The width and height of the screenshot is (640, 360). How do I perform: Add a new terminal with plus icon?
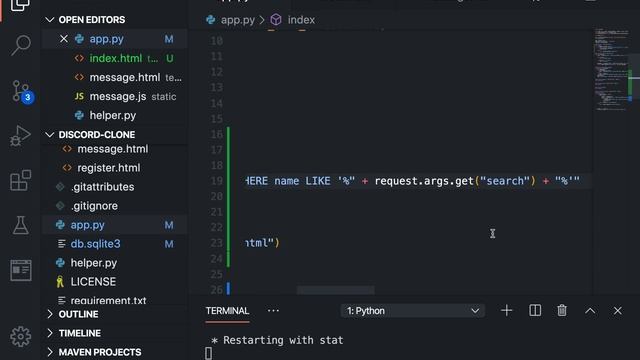(507, 311)
